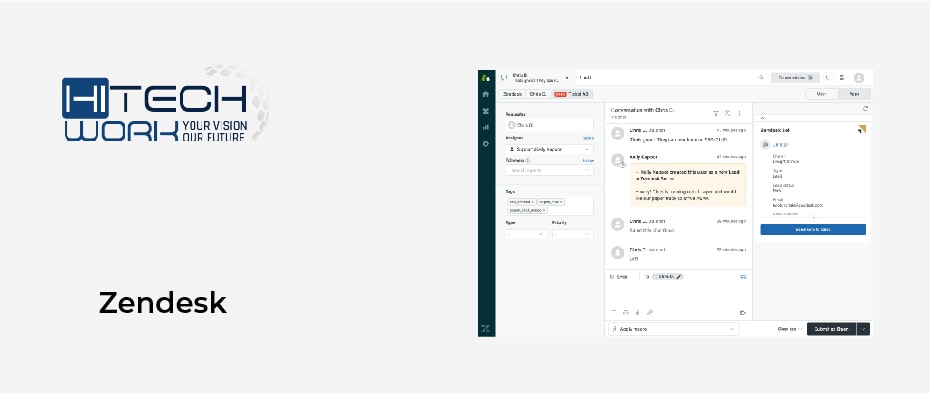Remove the first tag in Tags
The height and width of the screenshot is (393, 931).
[x=533, y=202]
